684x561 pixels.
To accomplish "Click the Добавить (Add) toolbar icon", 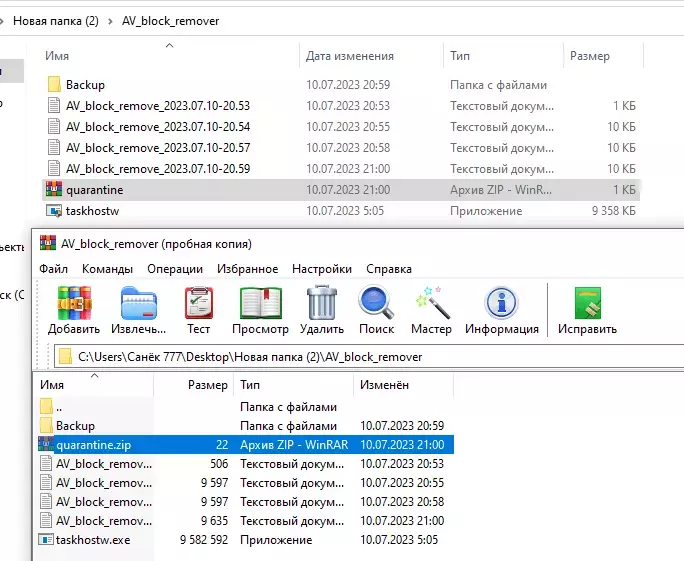I will (x=74, y=303).
